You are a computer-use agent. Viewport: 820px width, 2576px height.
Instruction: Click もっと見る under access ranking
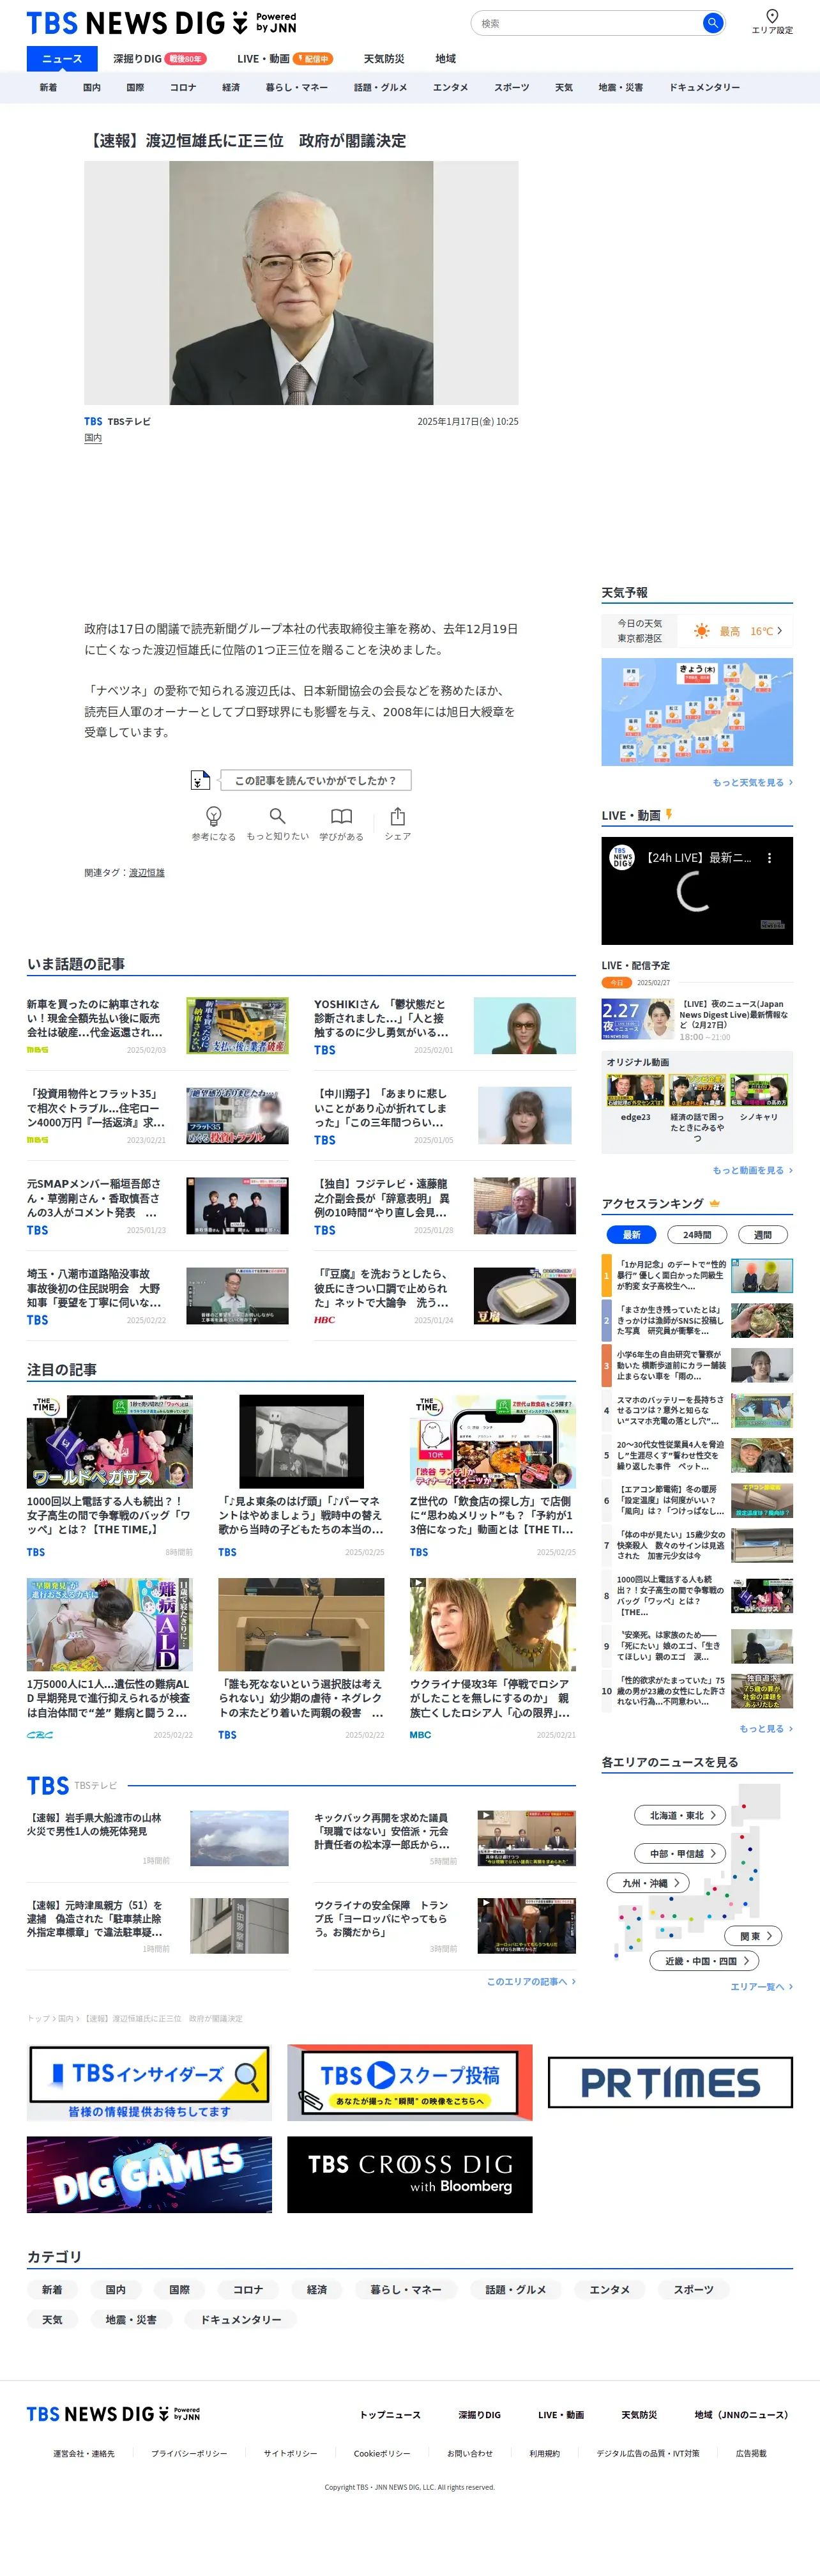(x=765, y=1728)
